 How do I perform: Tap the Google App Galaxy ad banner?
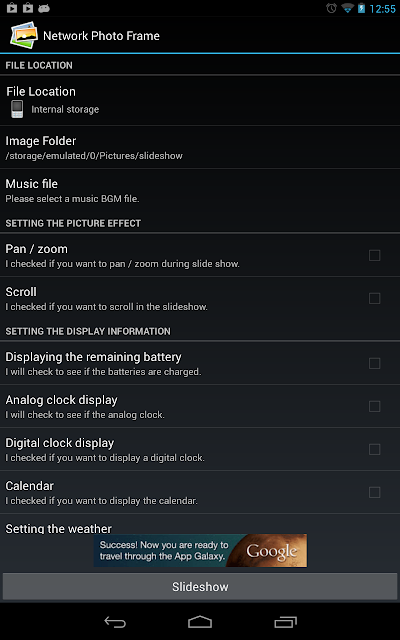point(200,551)
